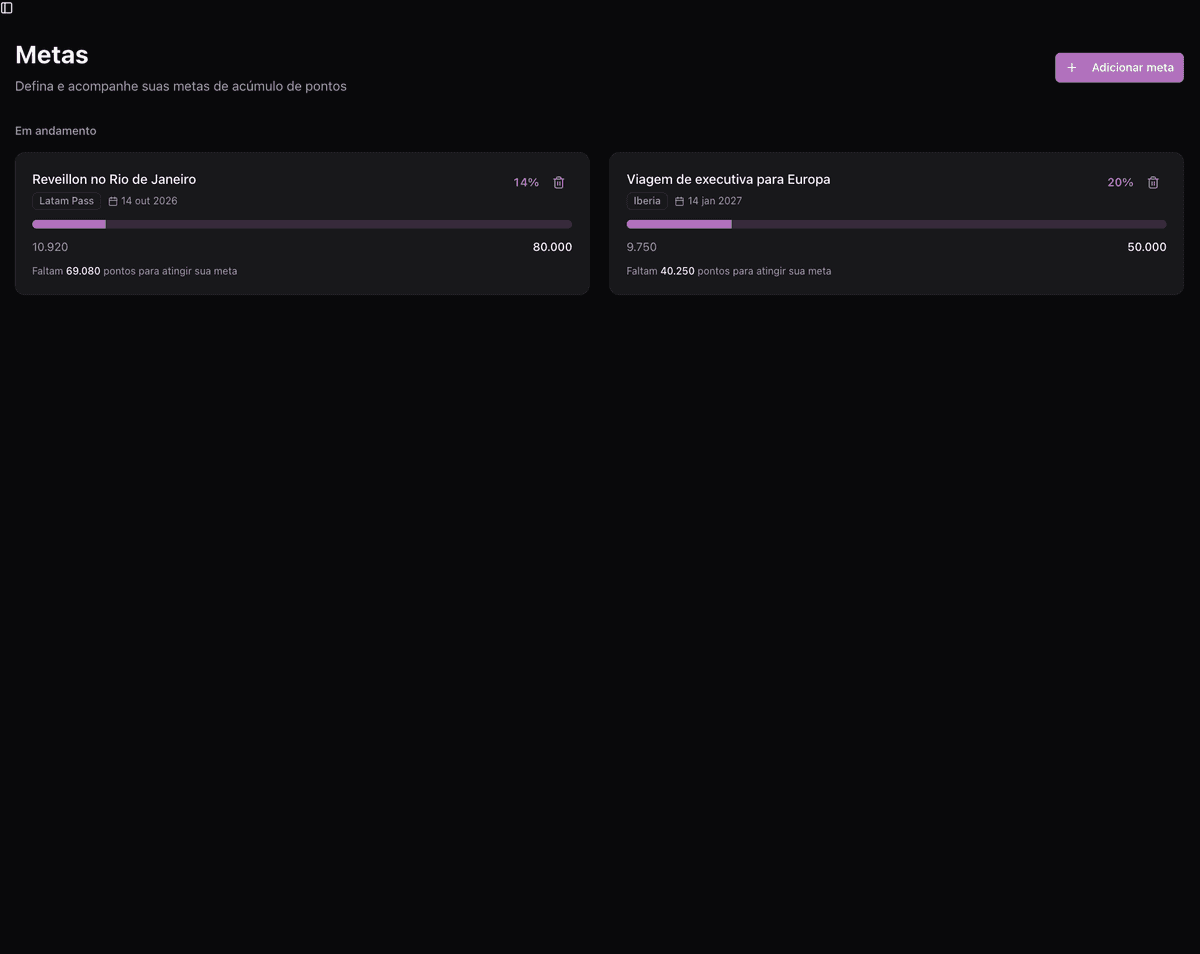Click the progress bar on the Iberia goal
Image resolution: width=1200 pixels, height=954 pixels.
(x=896, y=224)
